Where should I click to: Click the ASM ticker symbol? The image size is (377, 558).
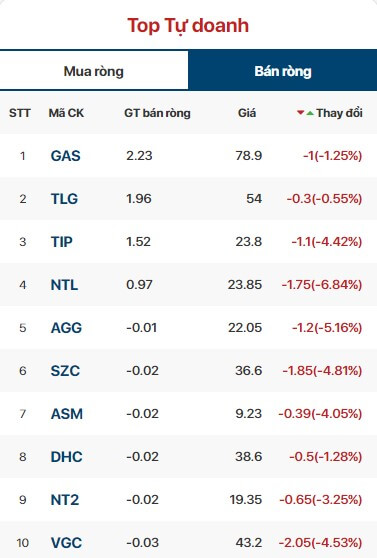[x=67, y=414]
